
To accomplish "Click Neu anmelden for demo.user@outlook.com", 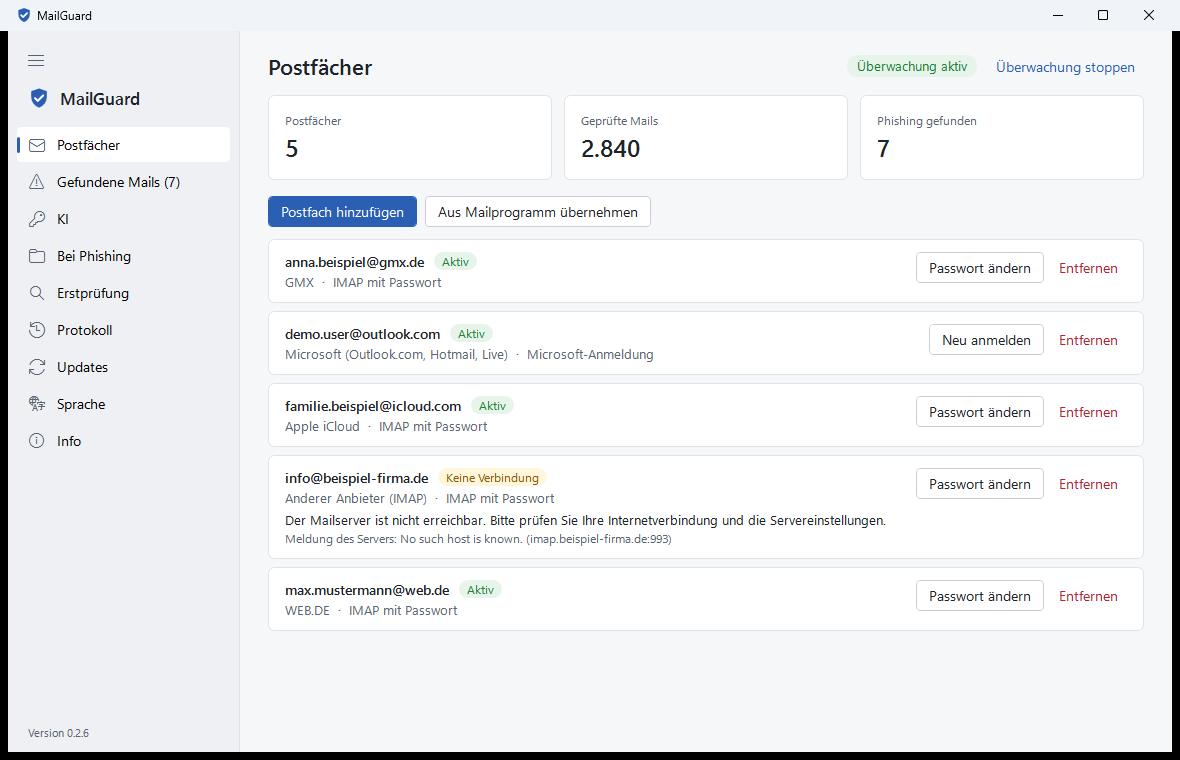I will [987, 340].
